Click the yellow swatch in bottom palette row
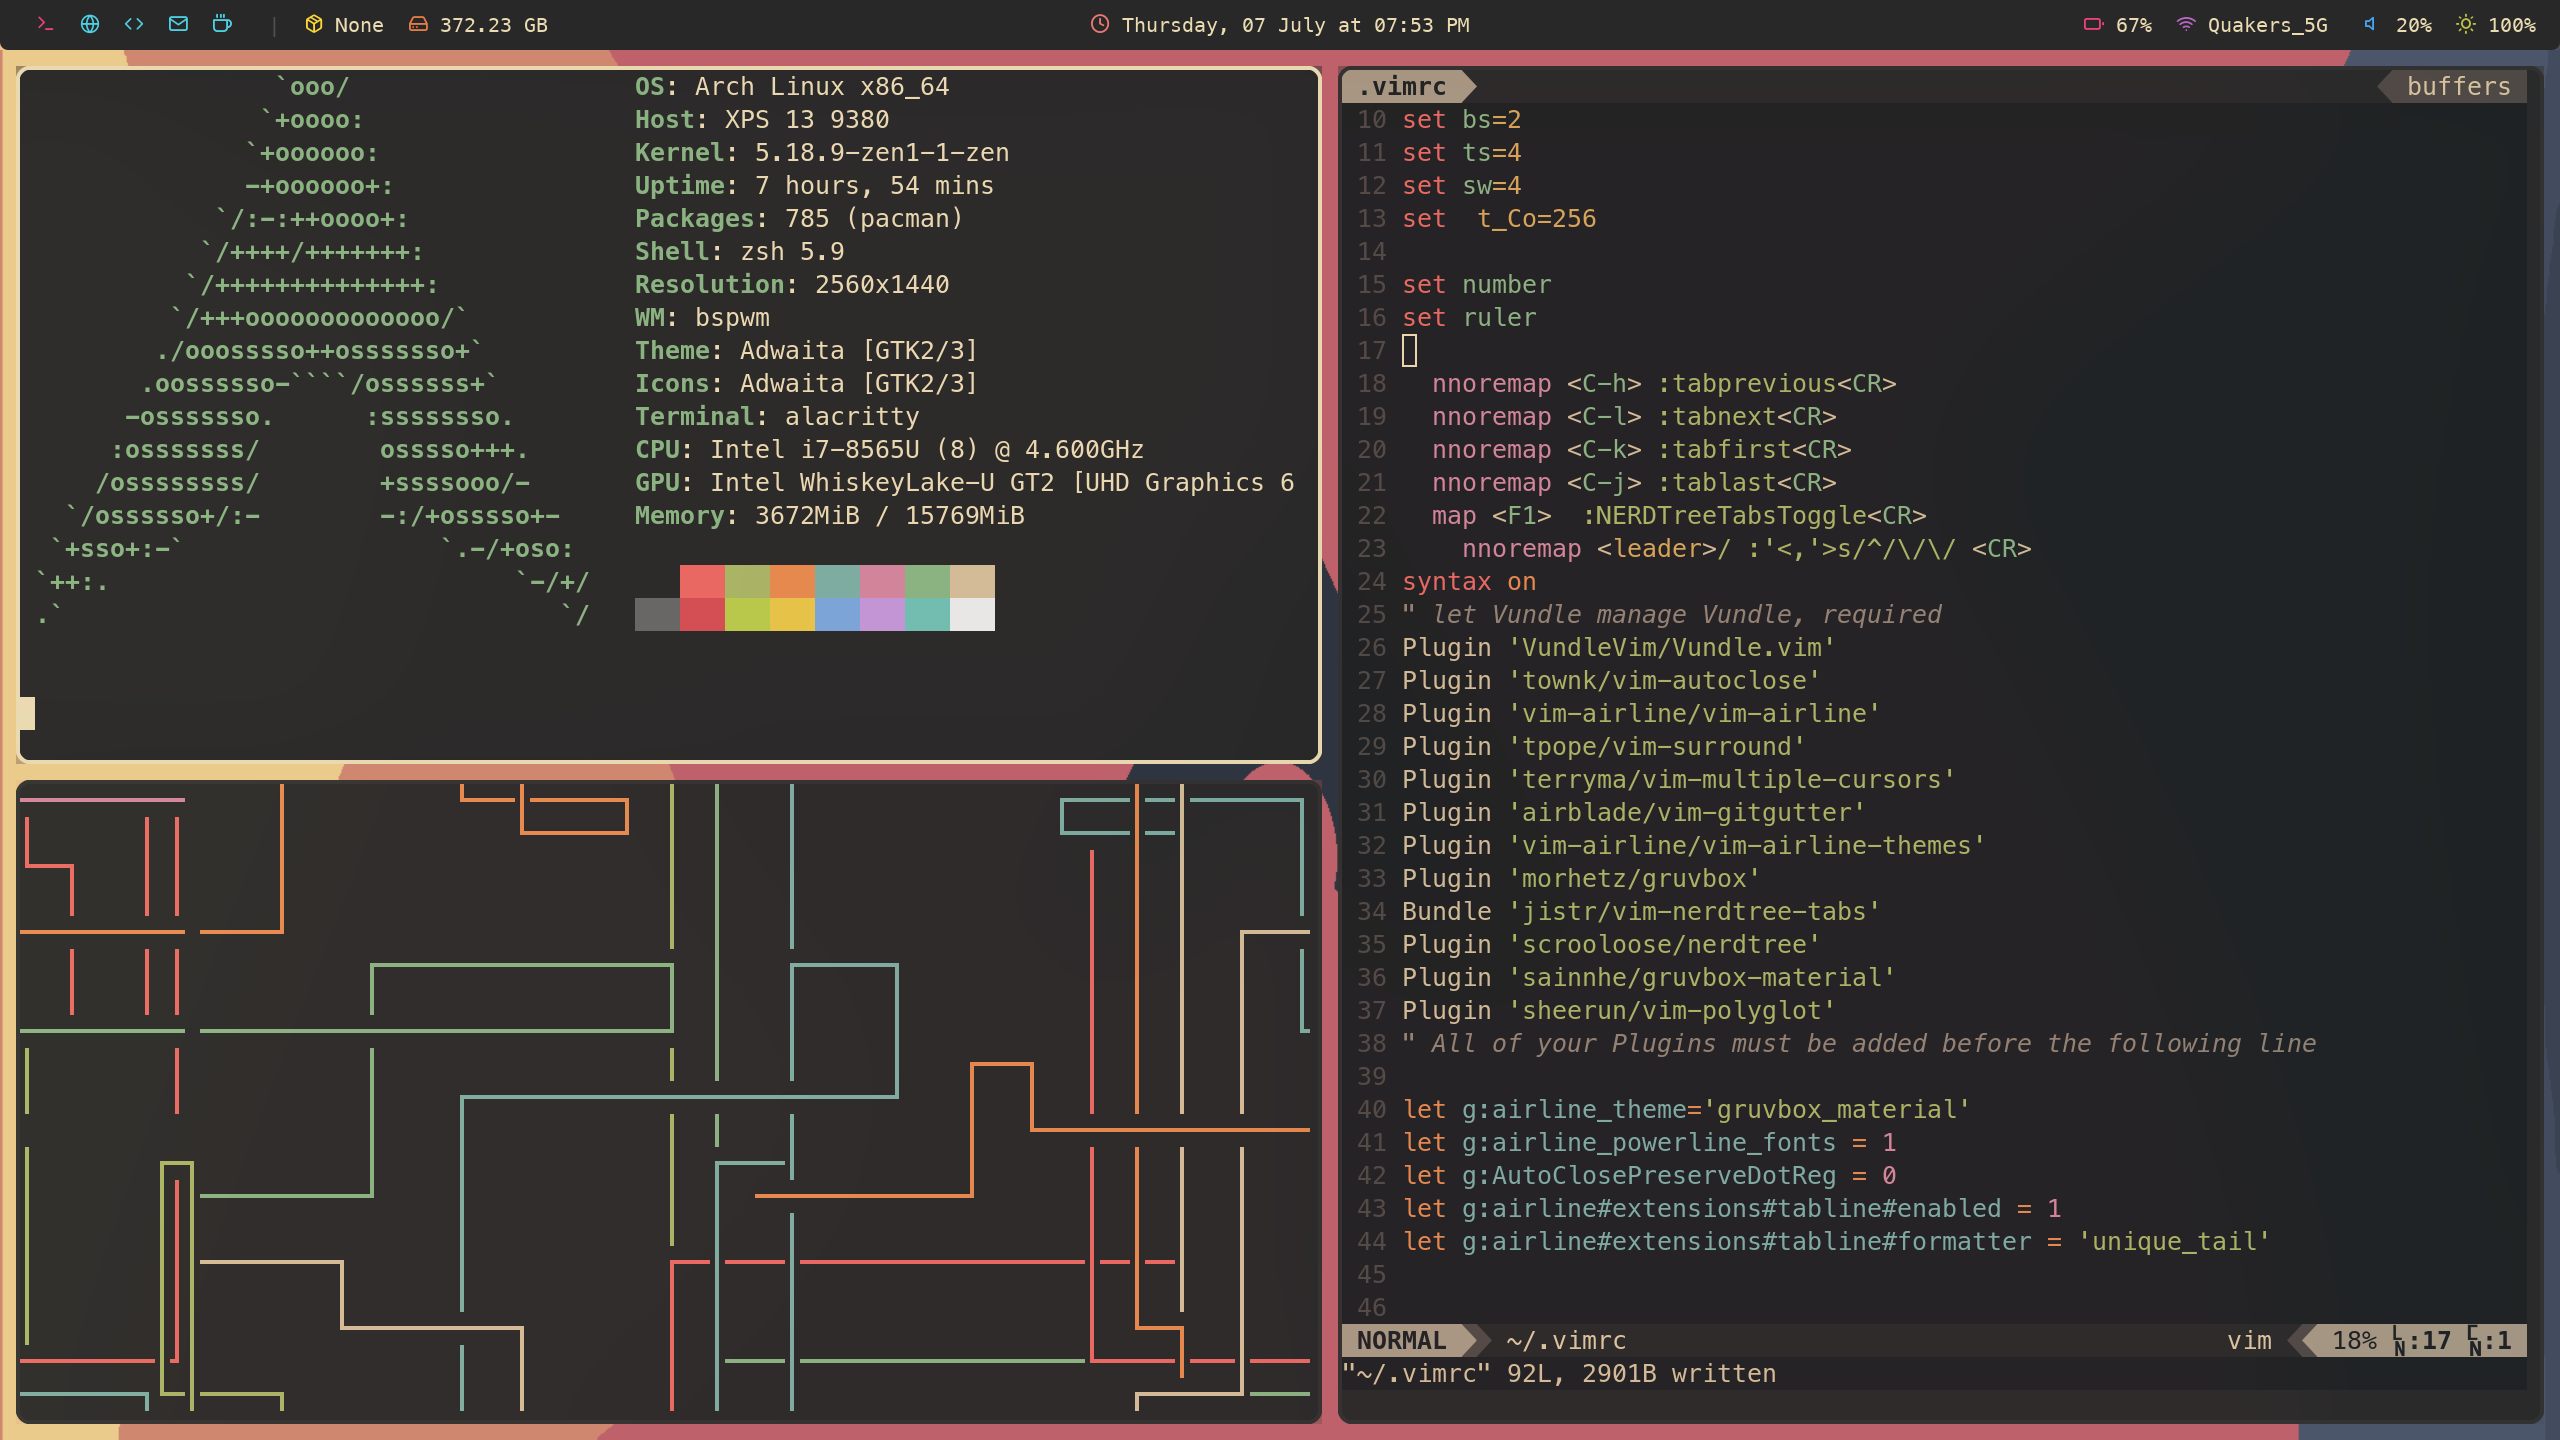The image size is (2560, 1440). 792,614
